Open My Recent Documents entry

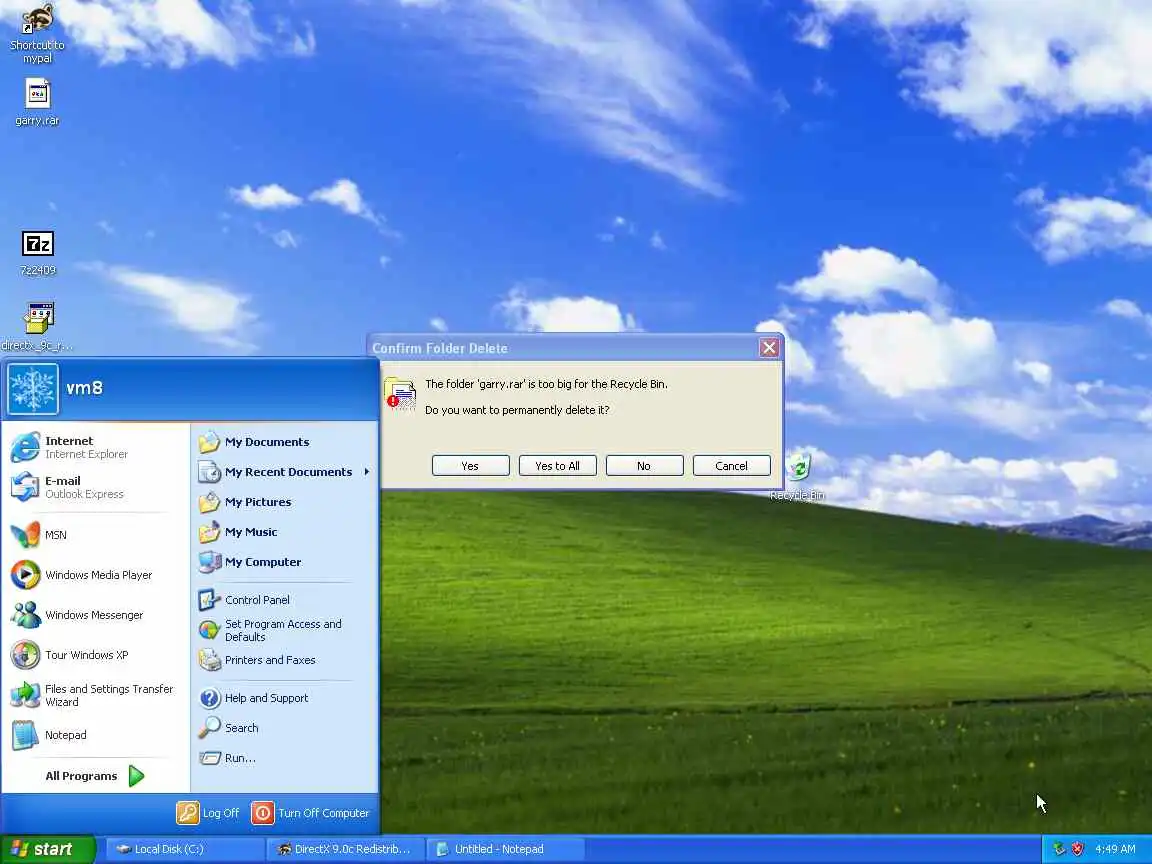point(284,472)
